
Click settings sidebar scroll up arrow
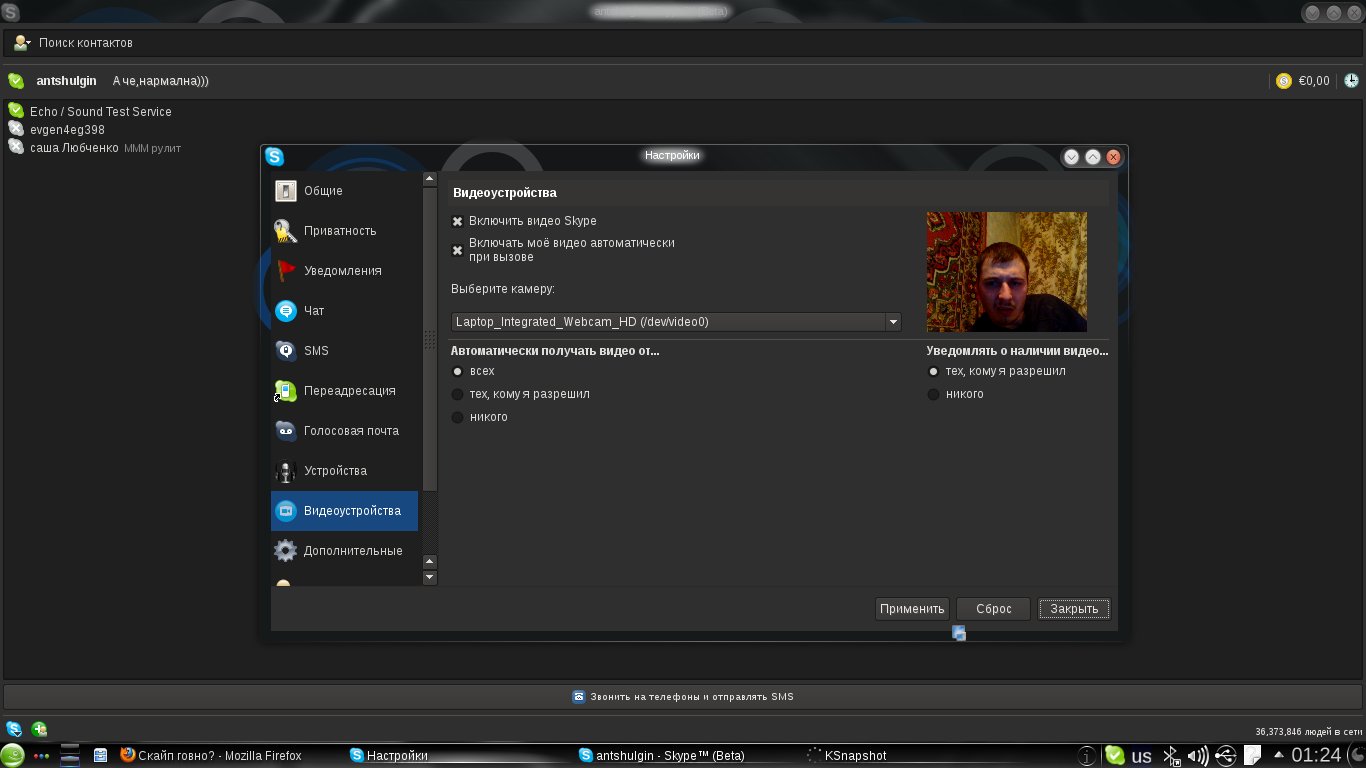coord(430,180)
